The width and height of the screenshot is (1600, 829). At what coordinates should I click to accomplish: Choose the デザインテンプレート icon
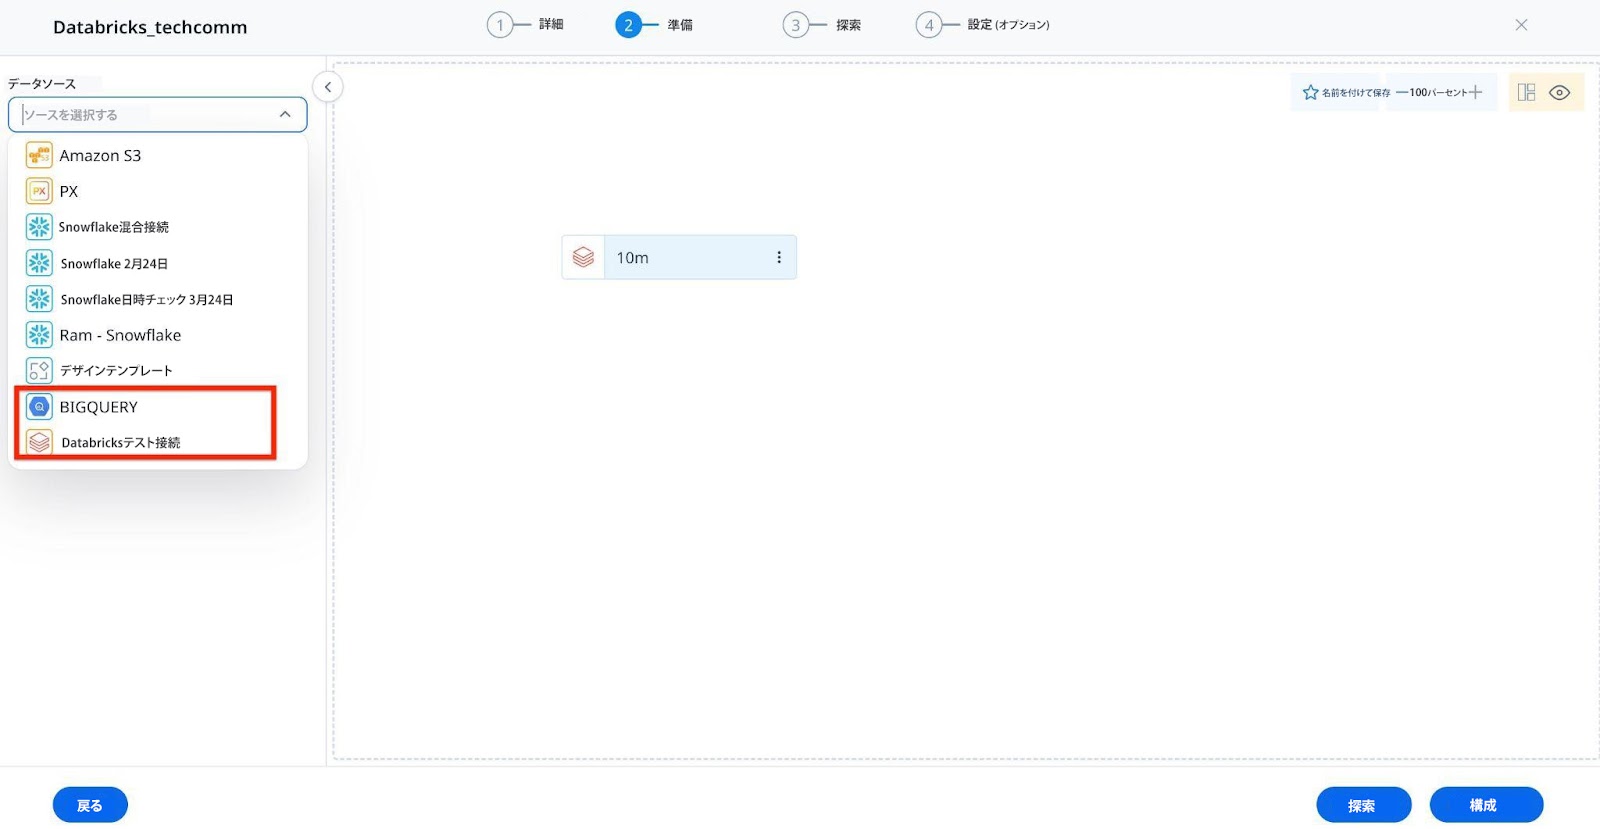tap(39, 371)
